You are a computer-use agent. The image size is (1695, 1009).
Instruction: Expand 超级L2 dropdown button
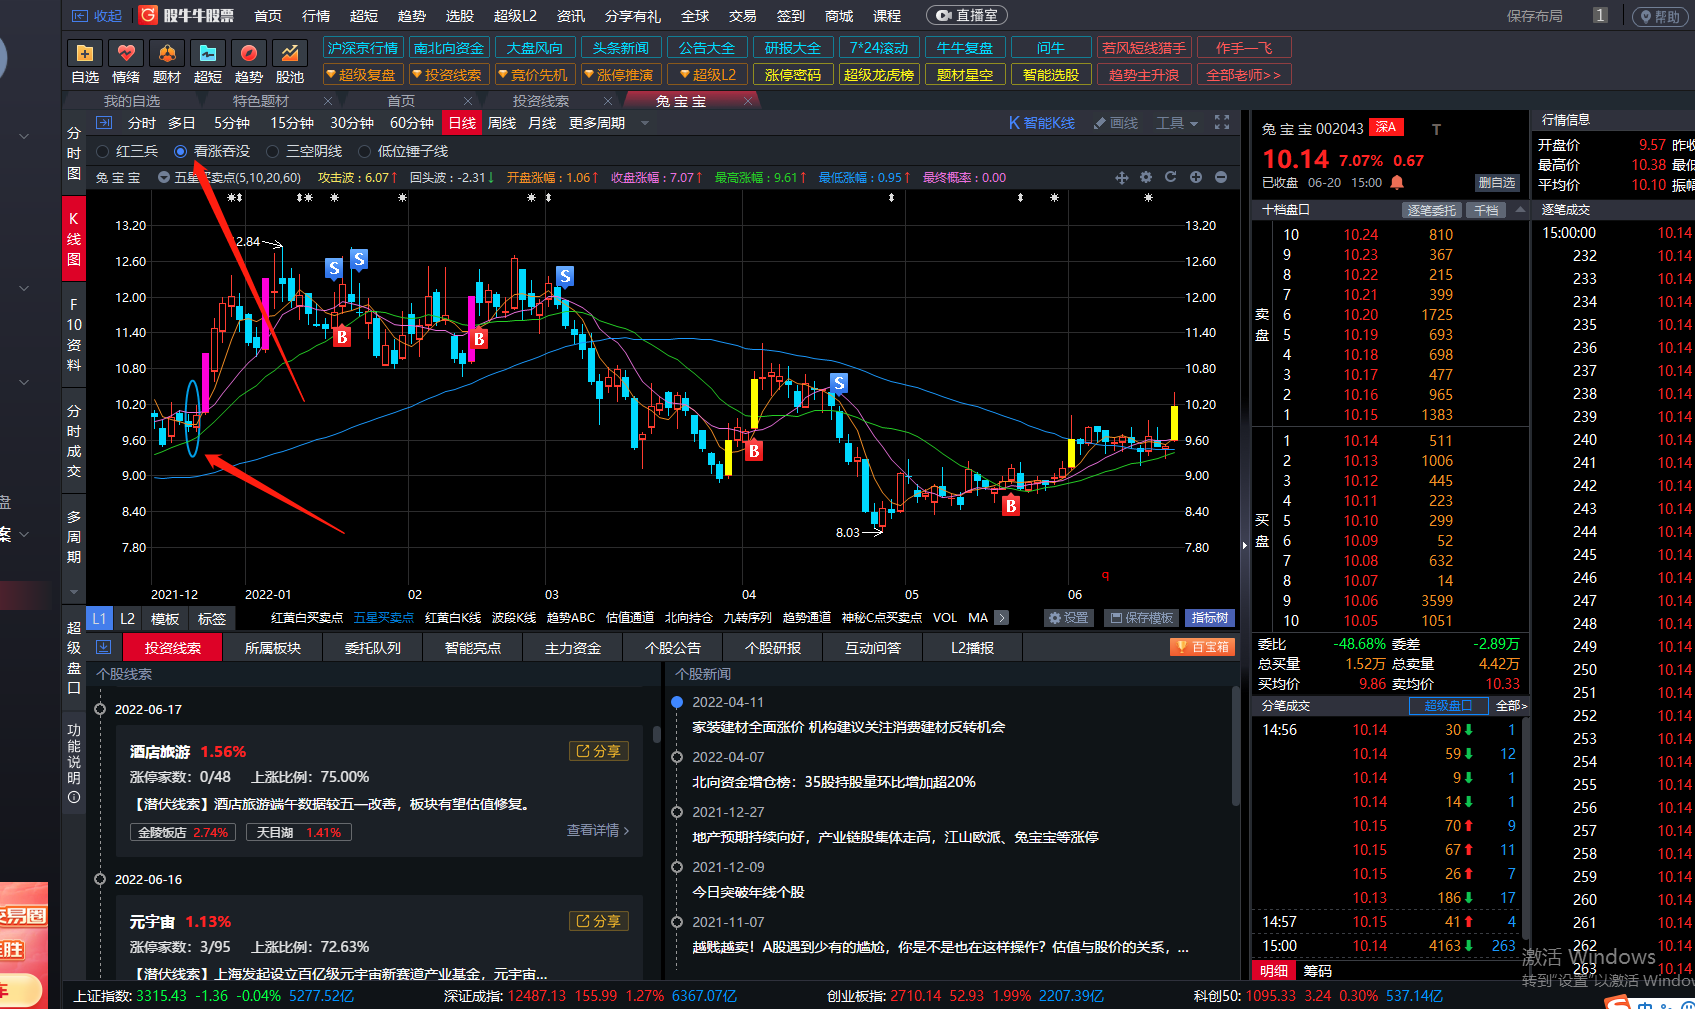(x=708, y=75)
